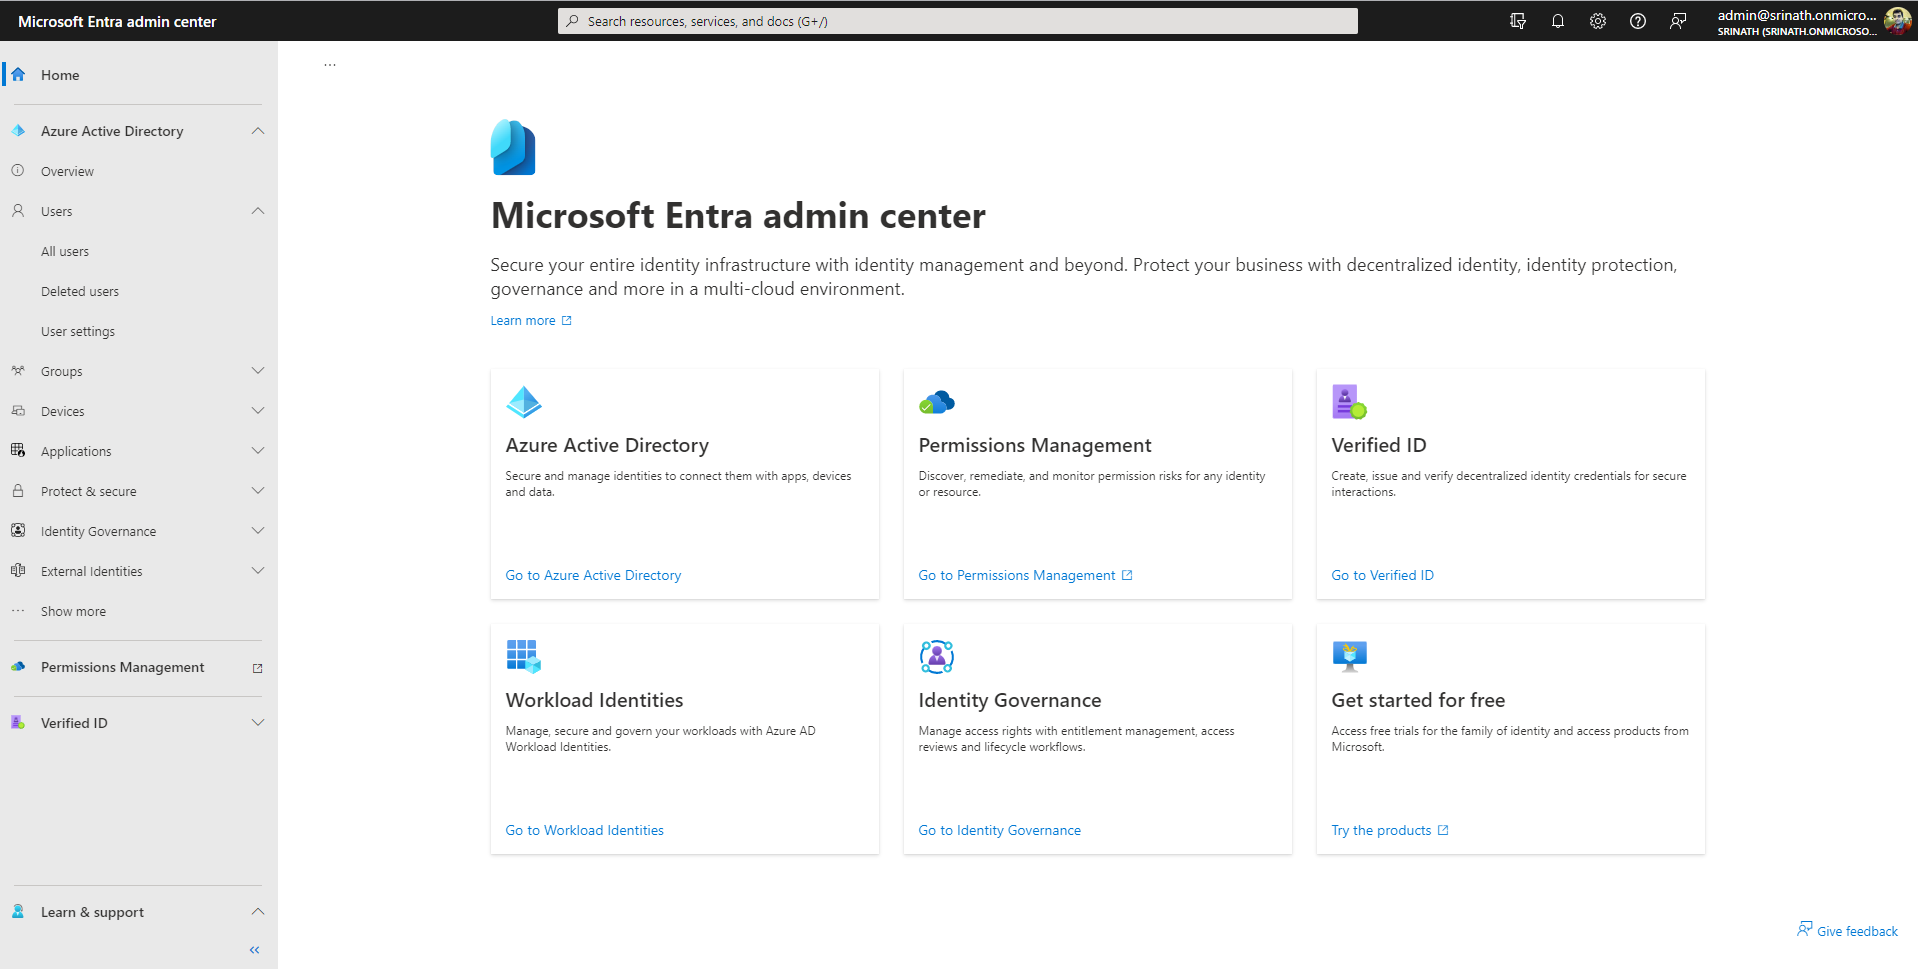Open the settings gear icon
The width and height of the screenshot is (1918, 969).
[x=1597, y=21]
